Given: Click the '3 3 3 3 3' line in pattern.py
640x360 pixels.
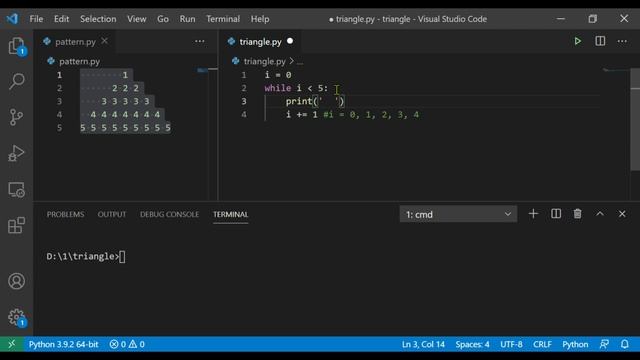Looking at the screenshot, I should pyautogui.click(x=125, y=101).
